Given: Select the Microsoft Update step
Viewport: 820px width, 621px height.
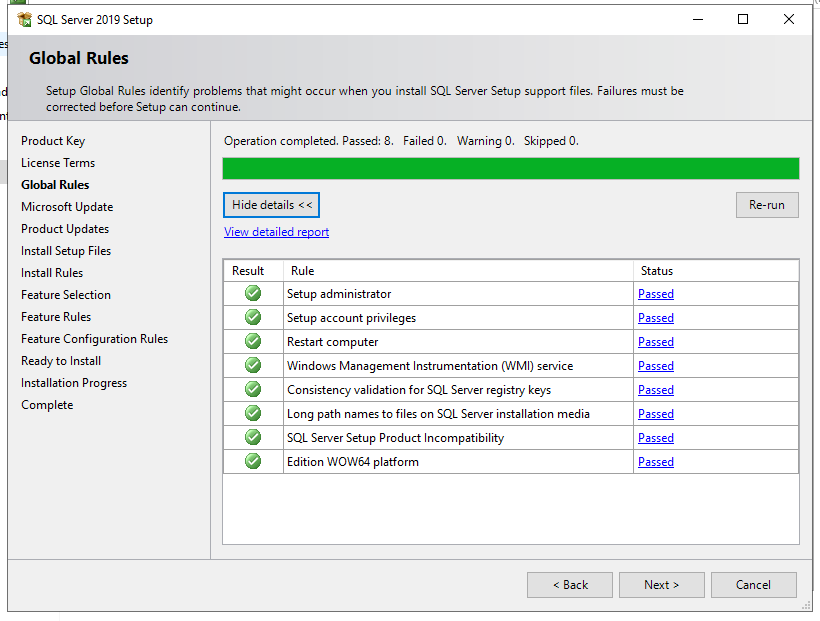Looking at the screenshot, I should click(67, 207).
